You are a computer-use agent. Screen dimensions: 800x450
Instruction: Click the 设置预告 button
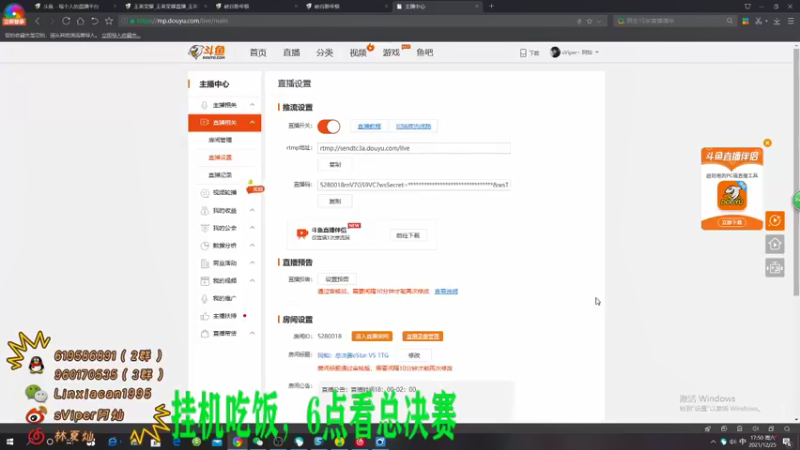coord(337,279)
